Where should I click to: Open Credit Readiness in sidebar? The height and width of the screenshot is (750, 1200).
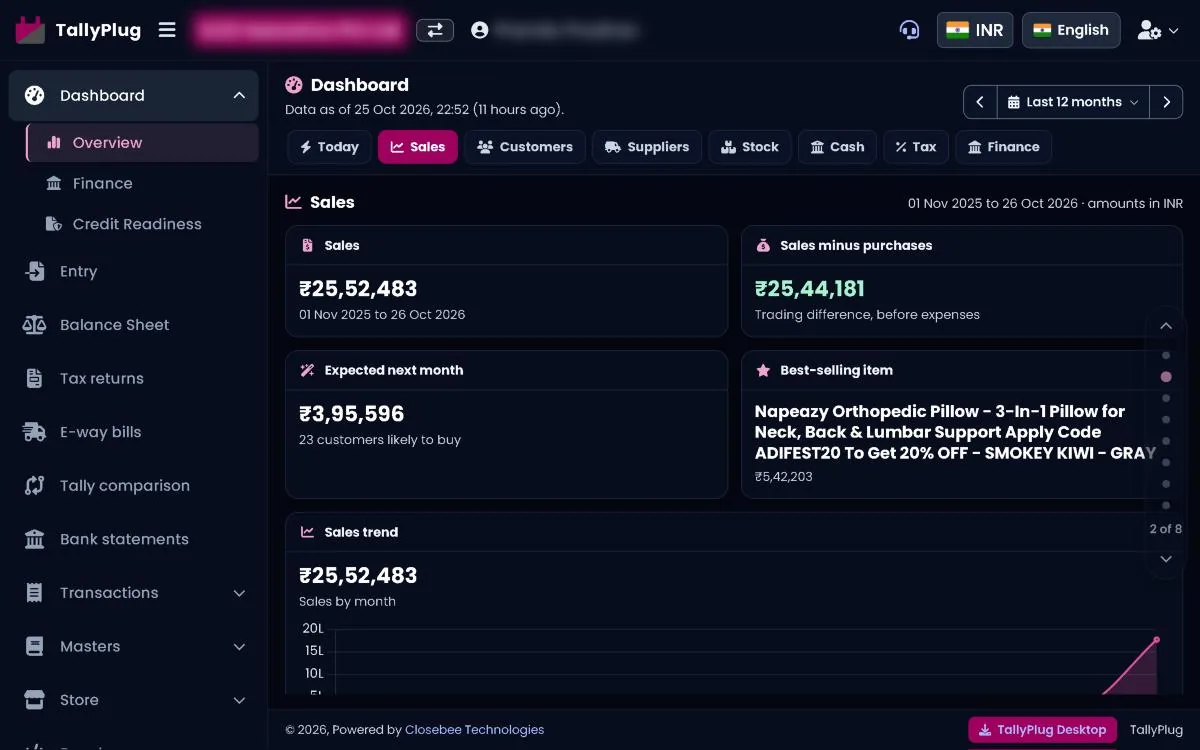(142, 224)
